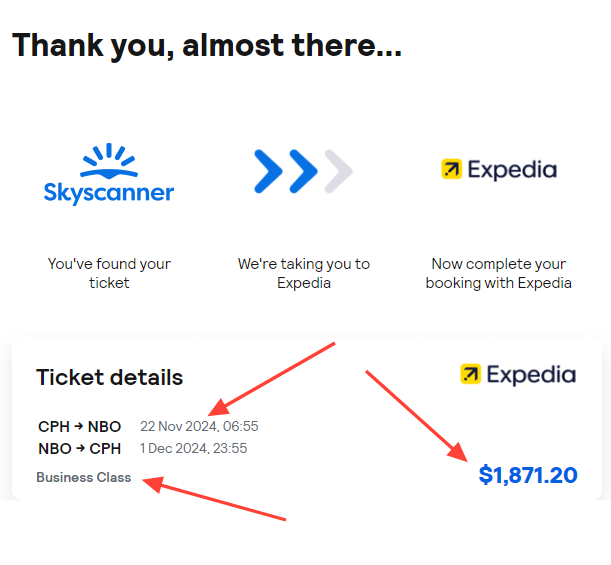
Task: Click "We're taking you to Expedia" text
Action: click(304, 274)
